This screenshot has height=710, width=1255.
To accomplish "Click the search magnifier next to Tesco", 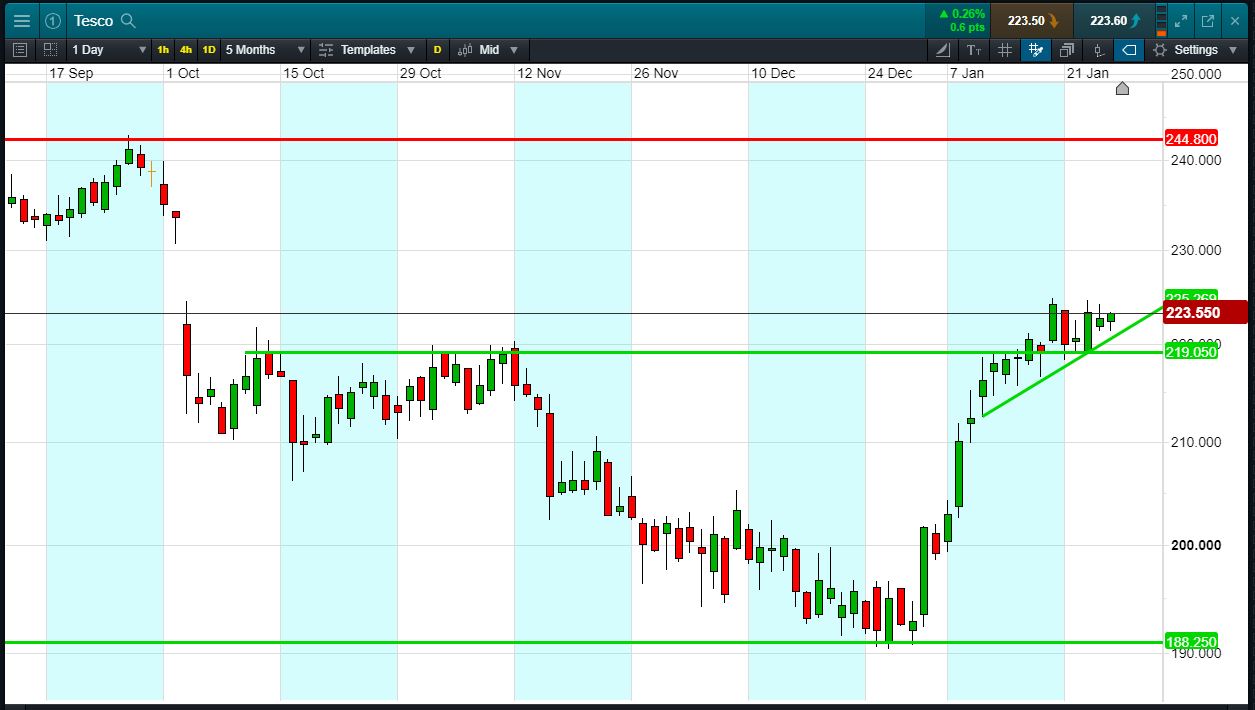I will tap(128, 20).
